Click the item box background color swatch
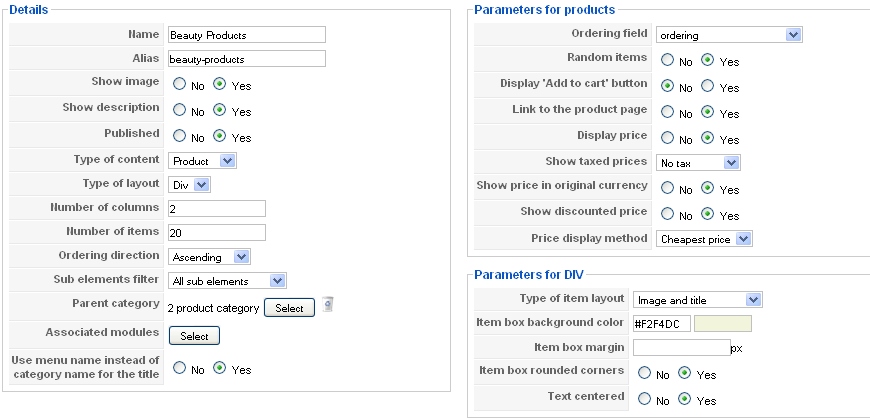Viewport: 870px width, 420px height. pos(723,324)
